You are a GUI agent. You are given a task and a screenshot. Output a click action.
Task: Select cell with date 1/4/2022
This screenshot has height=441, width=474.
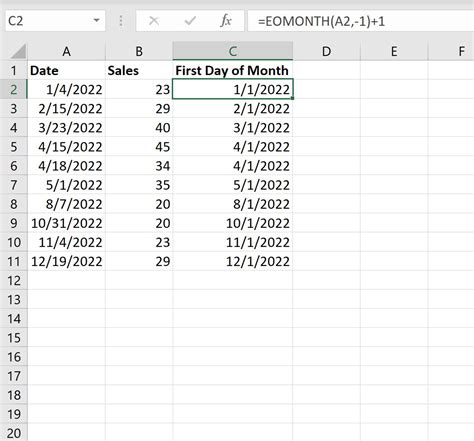(x=66, y=89)
